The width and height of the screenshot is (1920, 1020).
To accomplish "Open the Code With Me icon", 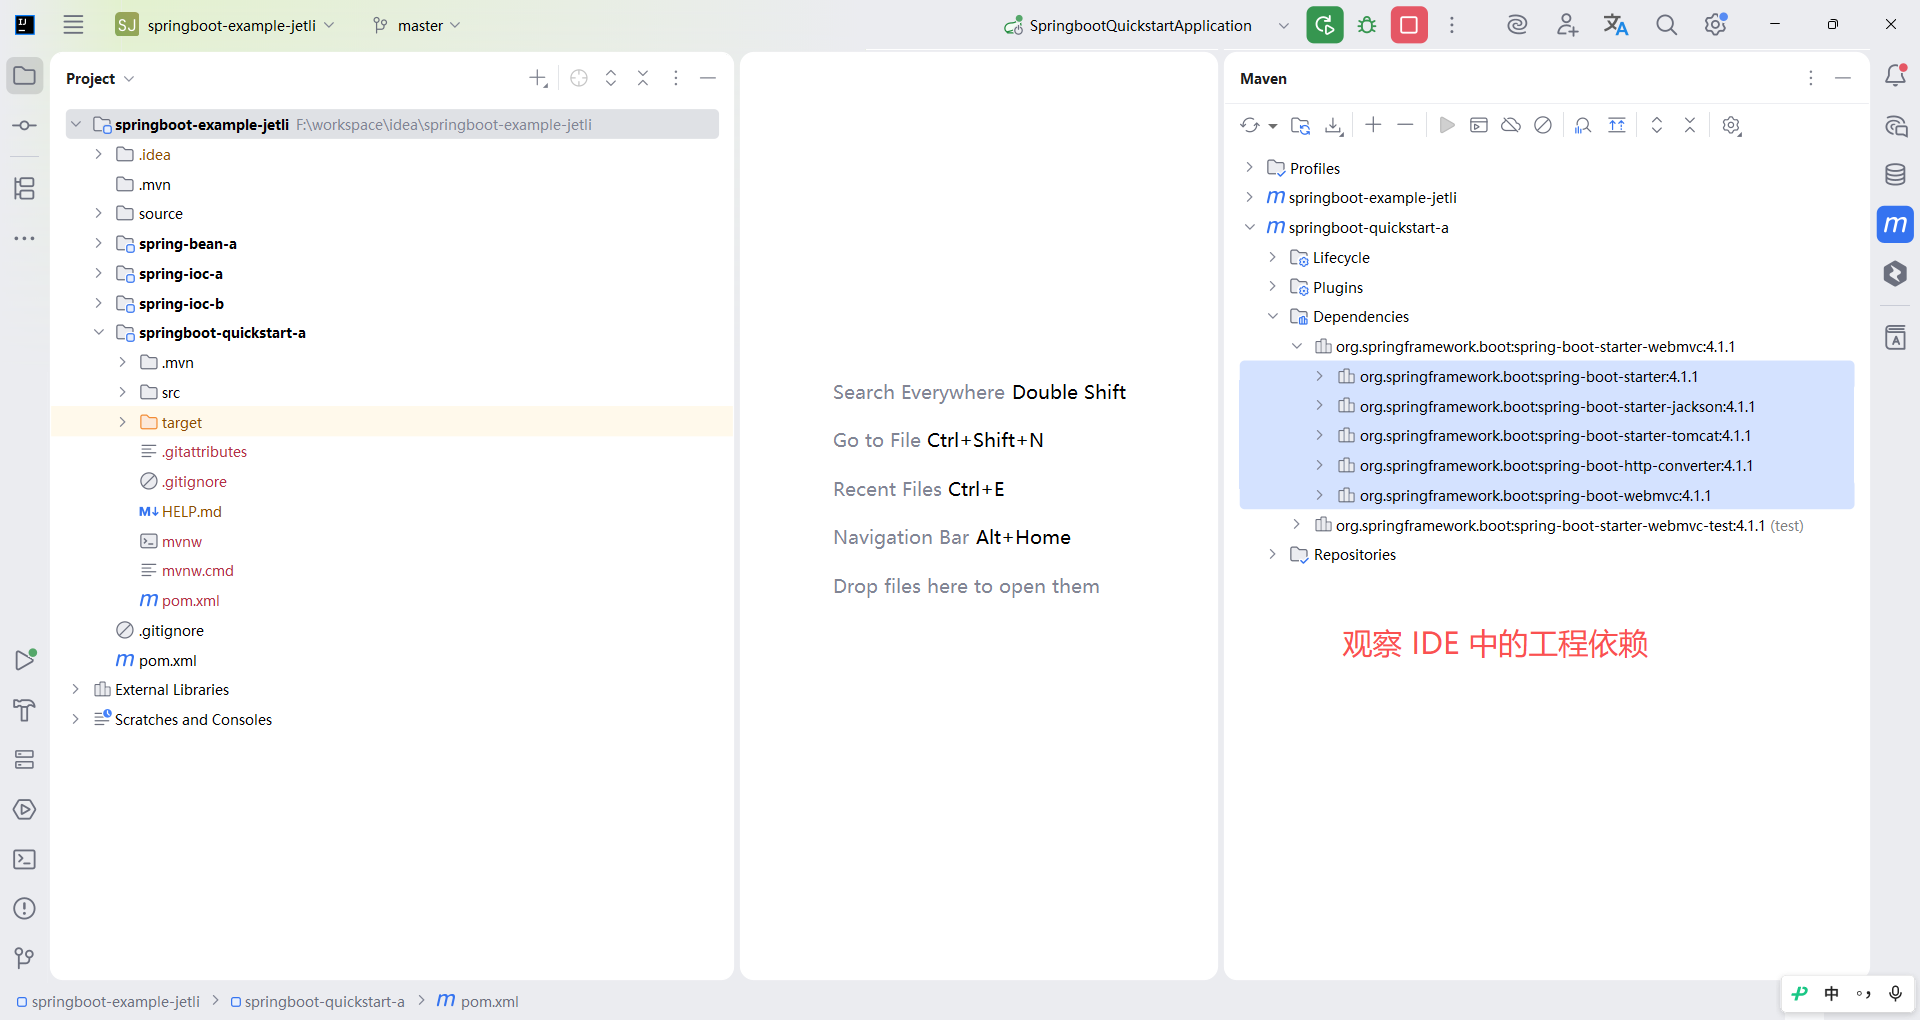I will [x=1567, y=25].
